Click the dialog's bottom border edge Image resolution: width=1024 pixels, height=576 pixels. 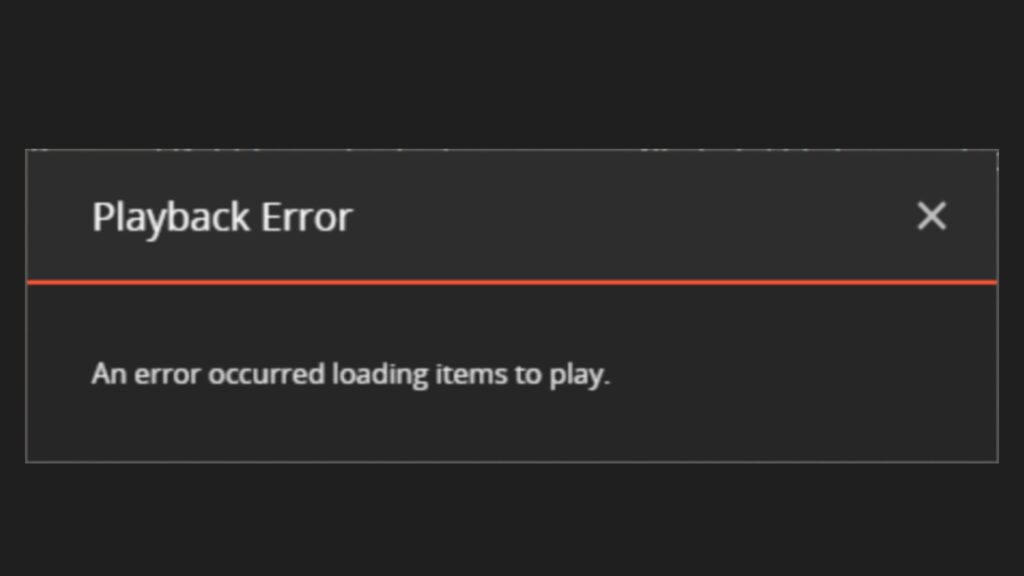[x=512, y=462]
